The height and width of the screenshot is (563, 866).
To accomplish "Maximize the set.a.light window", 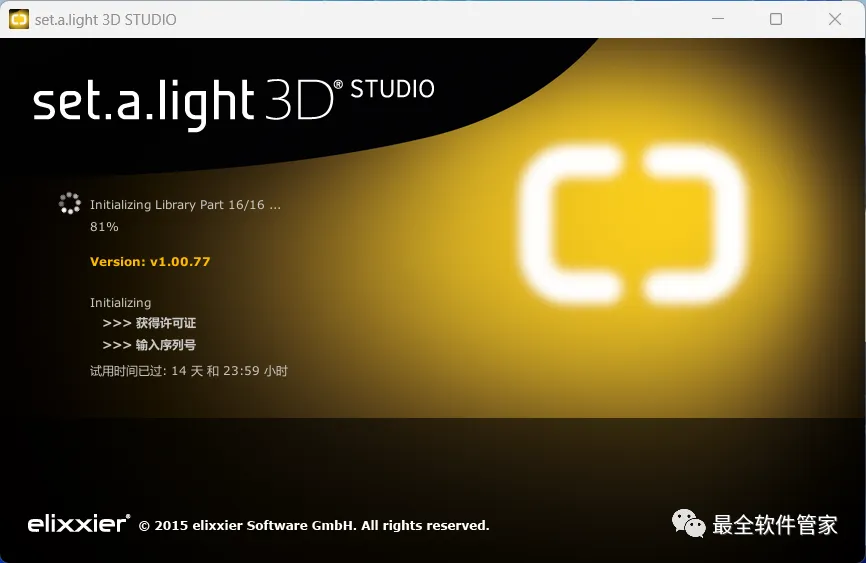I will click(776, 19).
